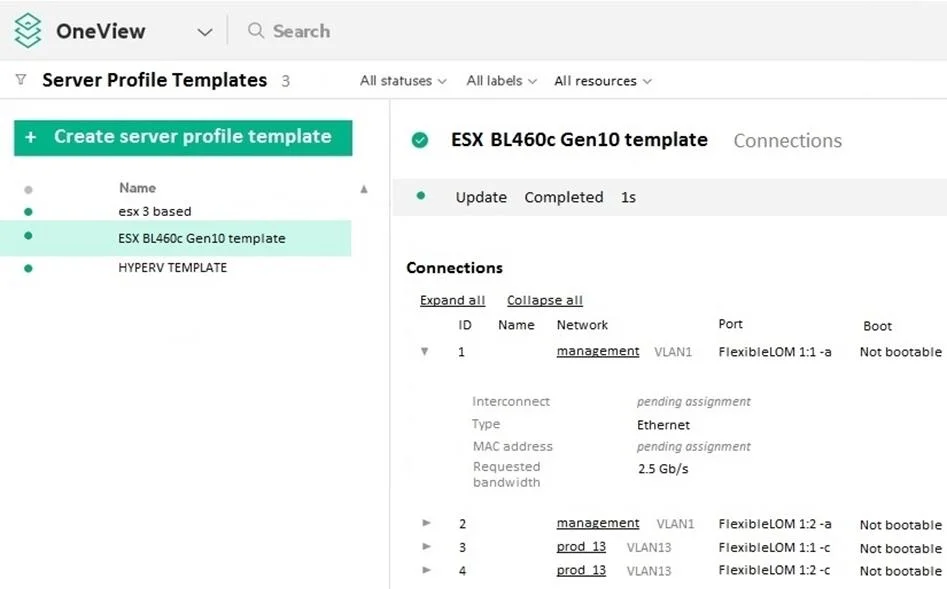Click the filter funnel icon
Viewport: 947px width, 589px height.
click(x=21, y=79)
